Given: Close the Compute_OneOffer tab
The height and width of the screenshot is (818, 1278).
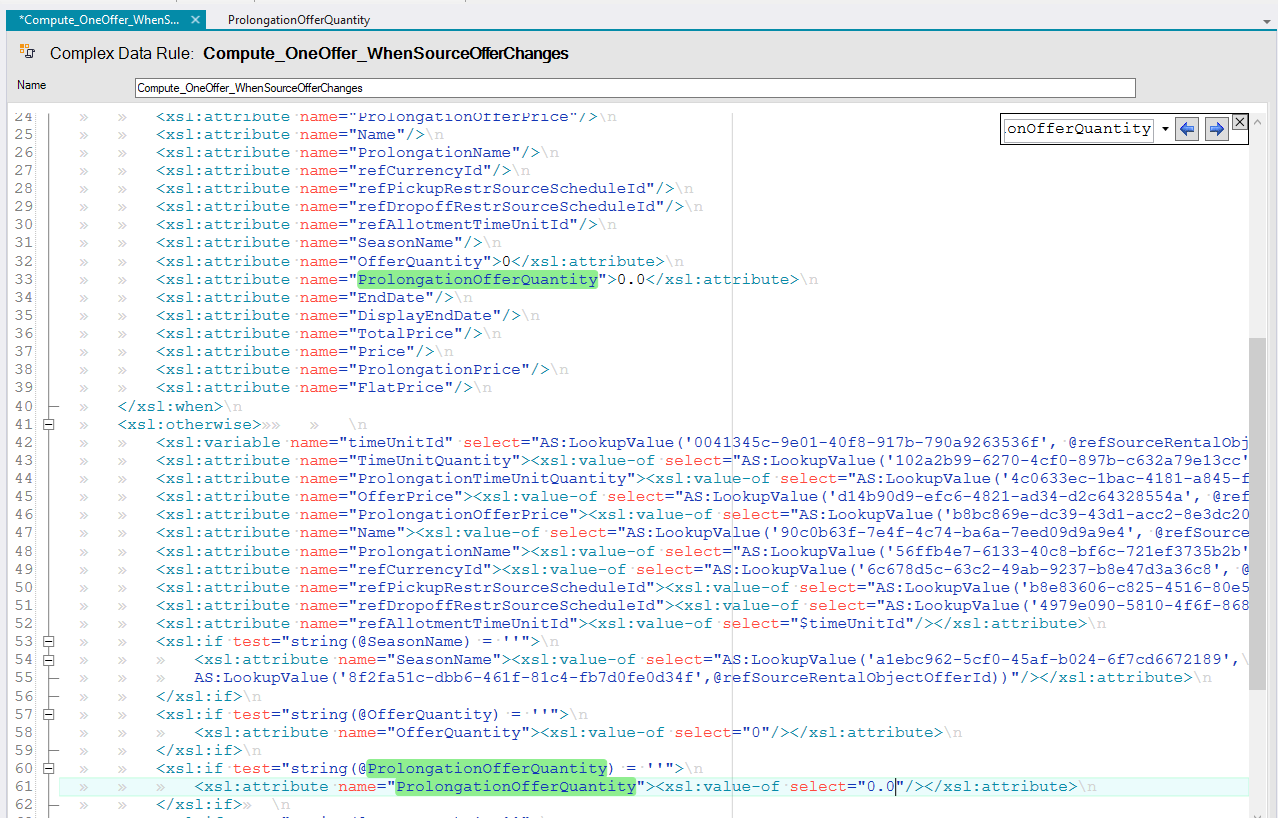Looking at the screenshot, I should coord(195,20).
